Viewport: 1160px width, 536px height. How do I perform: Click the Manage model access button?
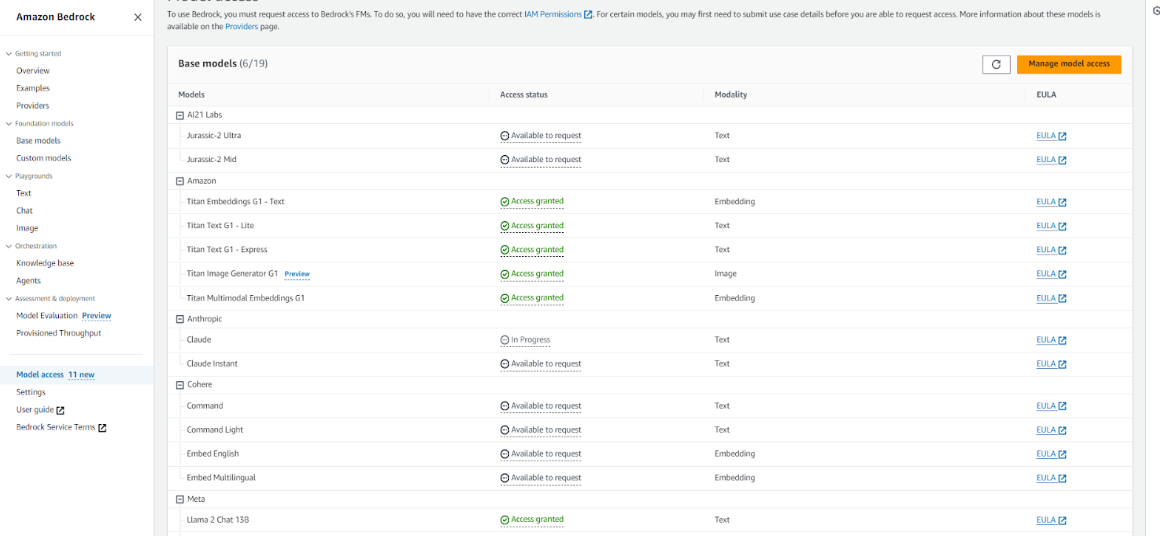(x=1068, y=64)
